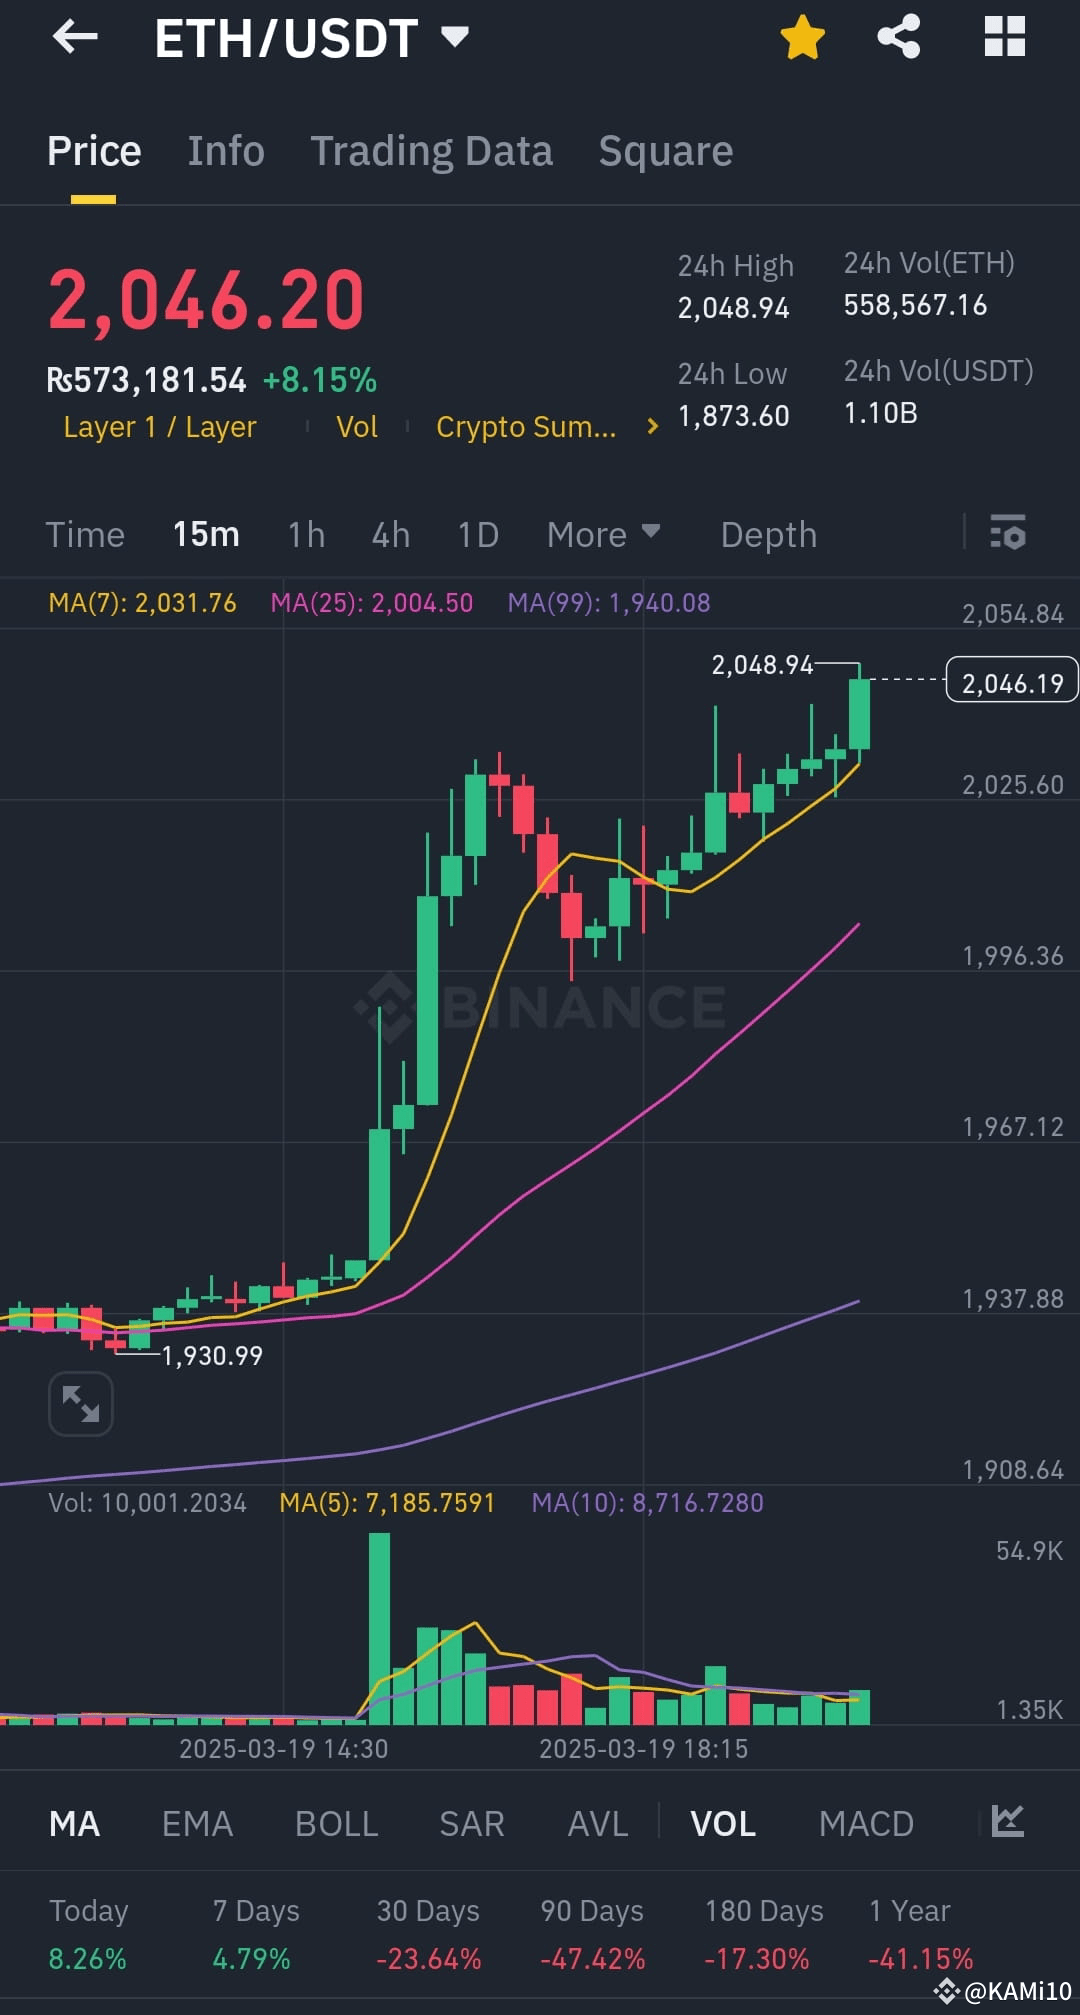
Task: Click the back arrow to exit the chart
Action: [75, 38]
